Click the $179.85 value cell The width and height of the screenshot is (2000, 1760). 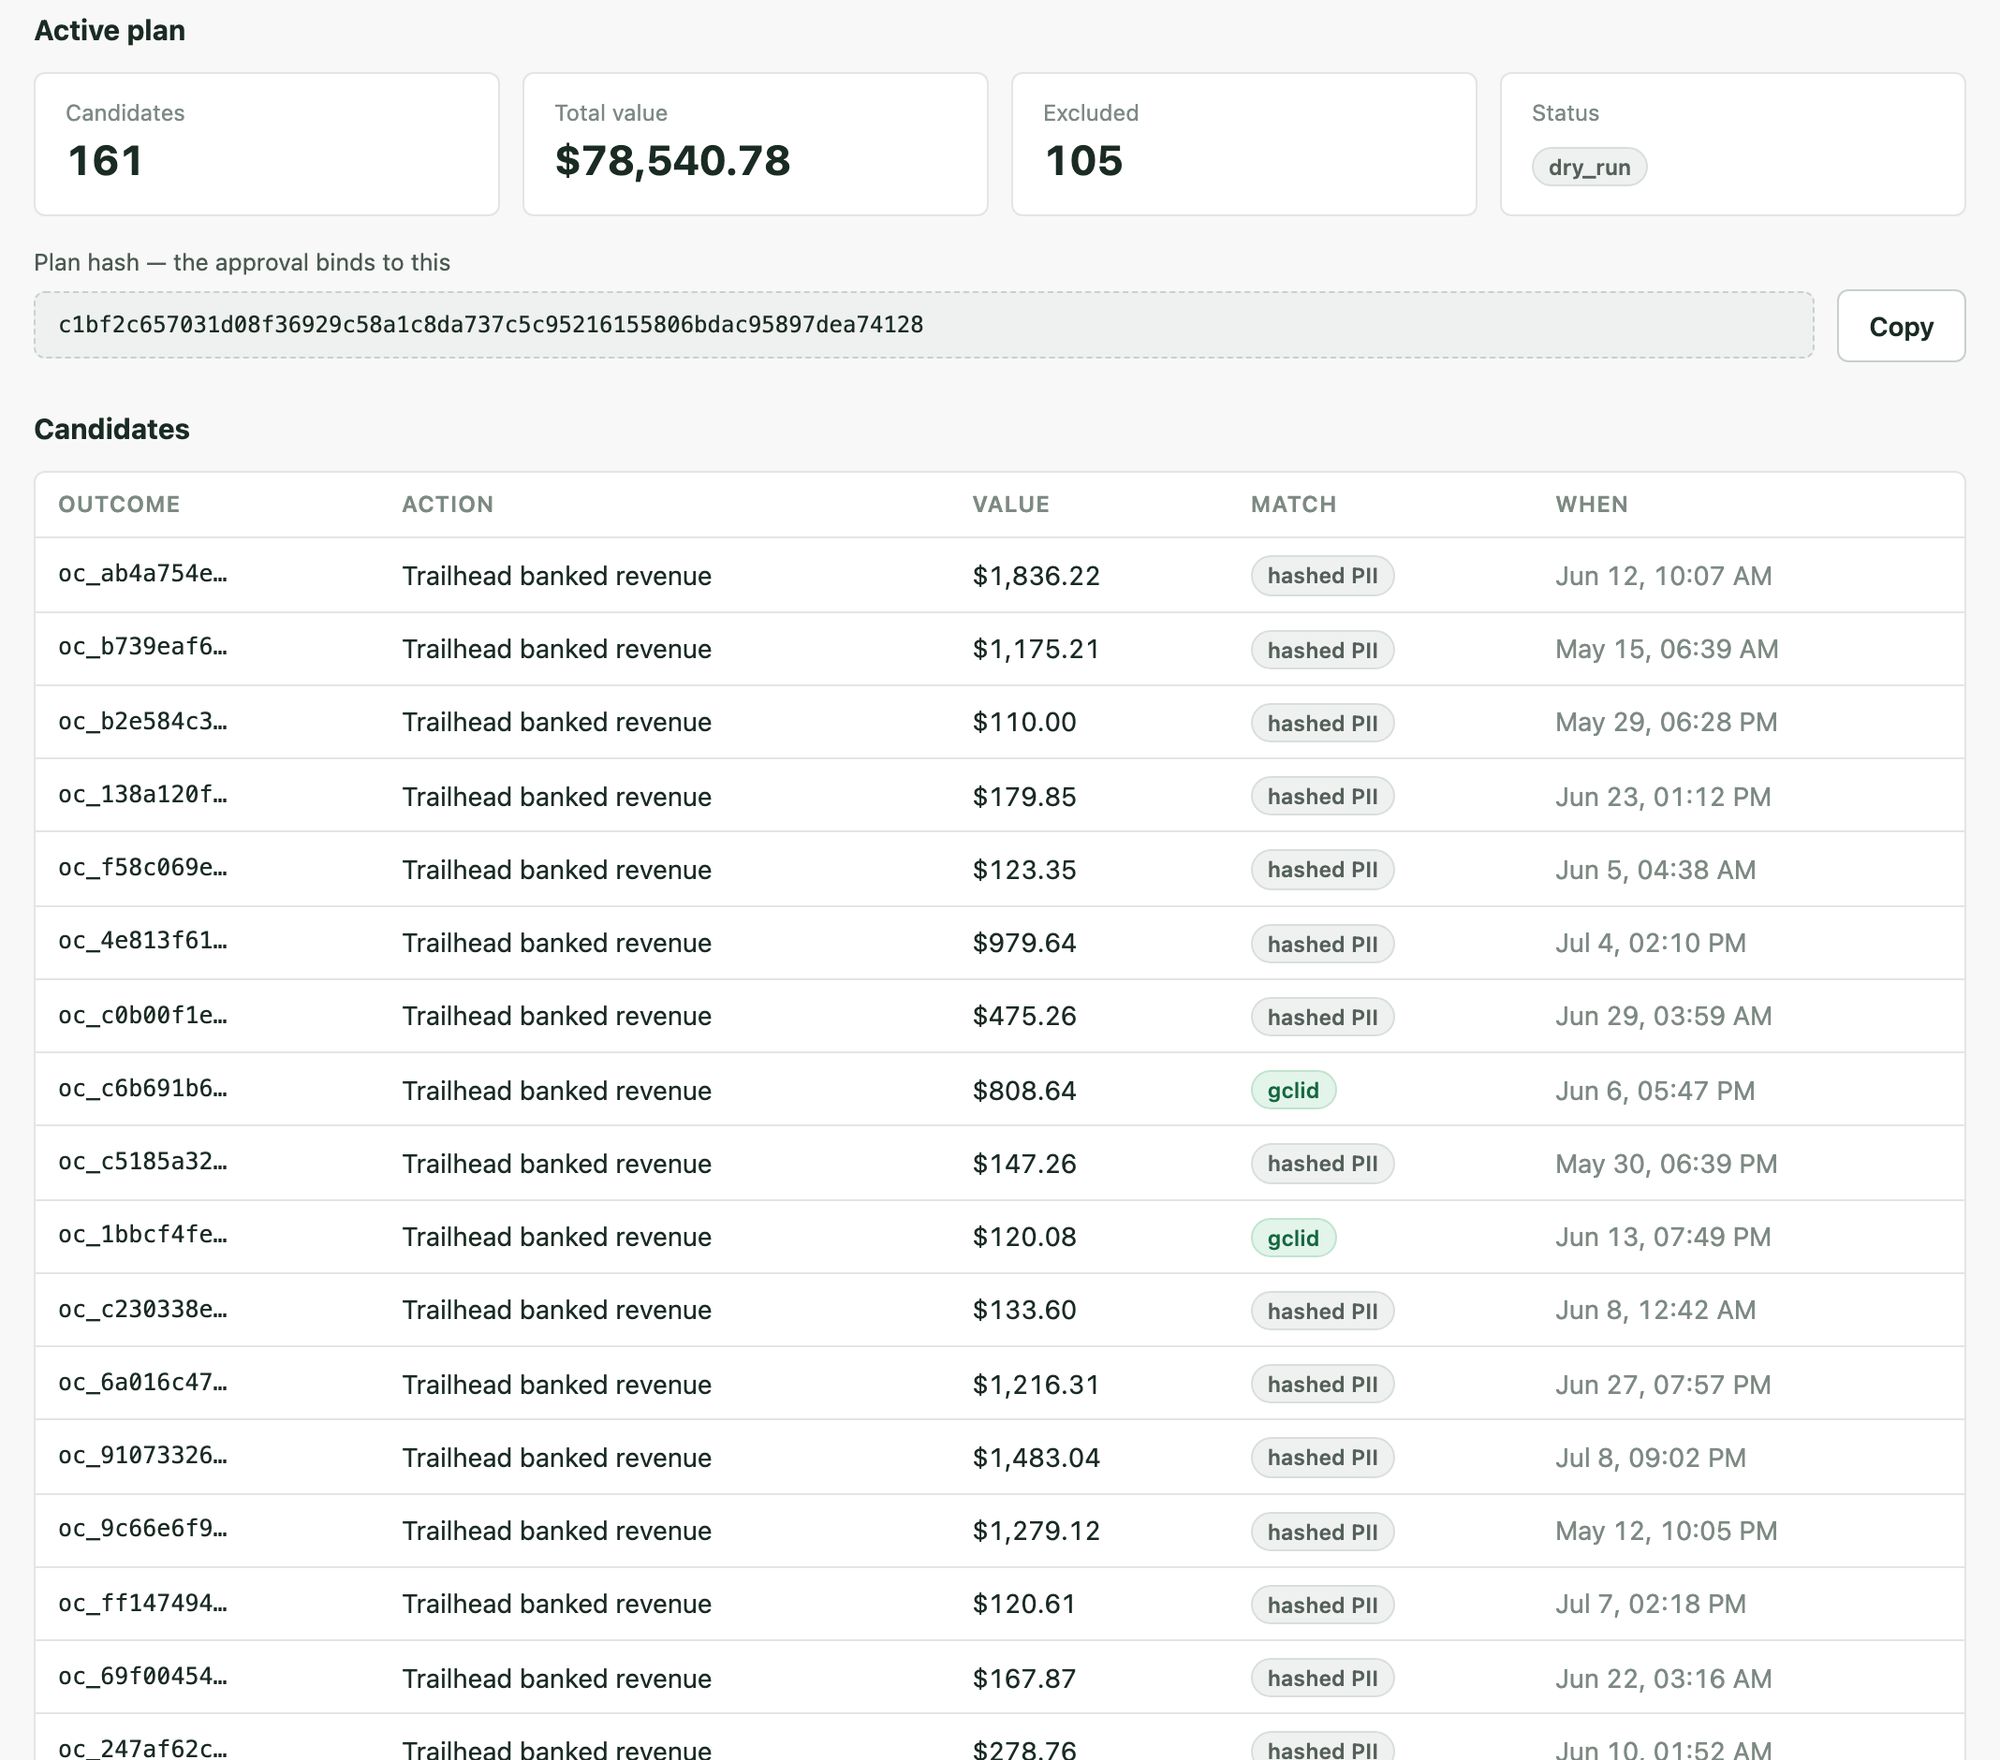[1024, 797]
